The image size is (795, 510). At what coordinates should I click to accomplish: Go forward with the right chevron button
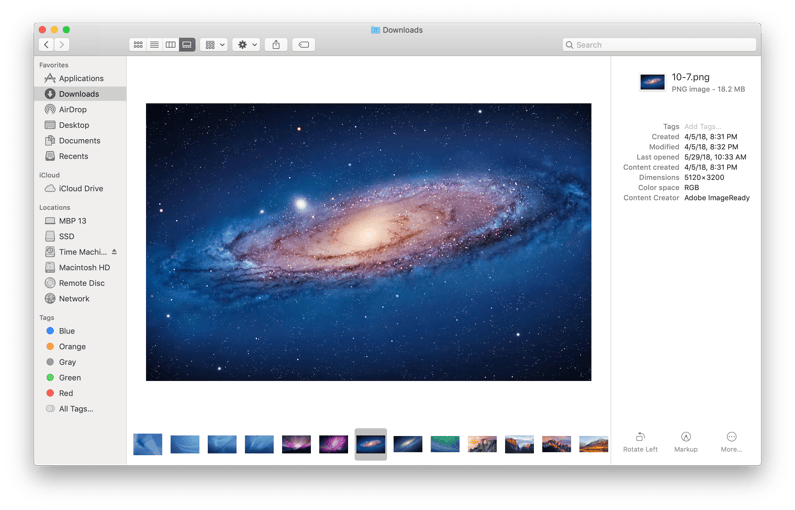pyautogui.click(x=62, y=45)
